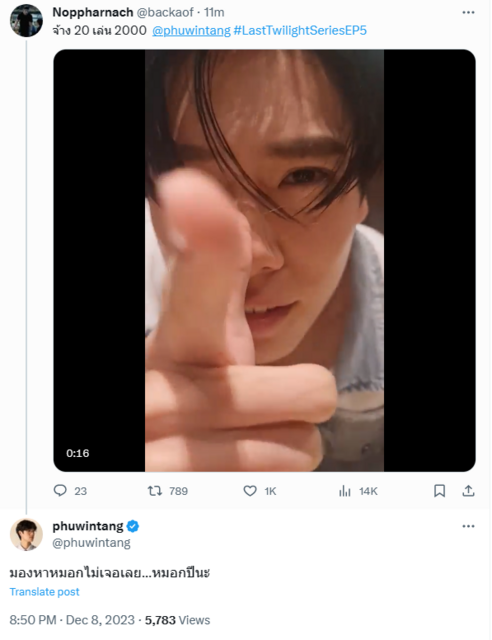View analytics via the bar chart icon

(345, 491)
